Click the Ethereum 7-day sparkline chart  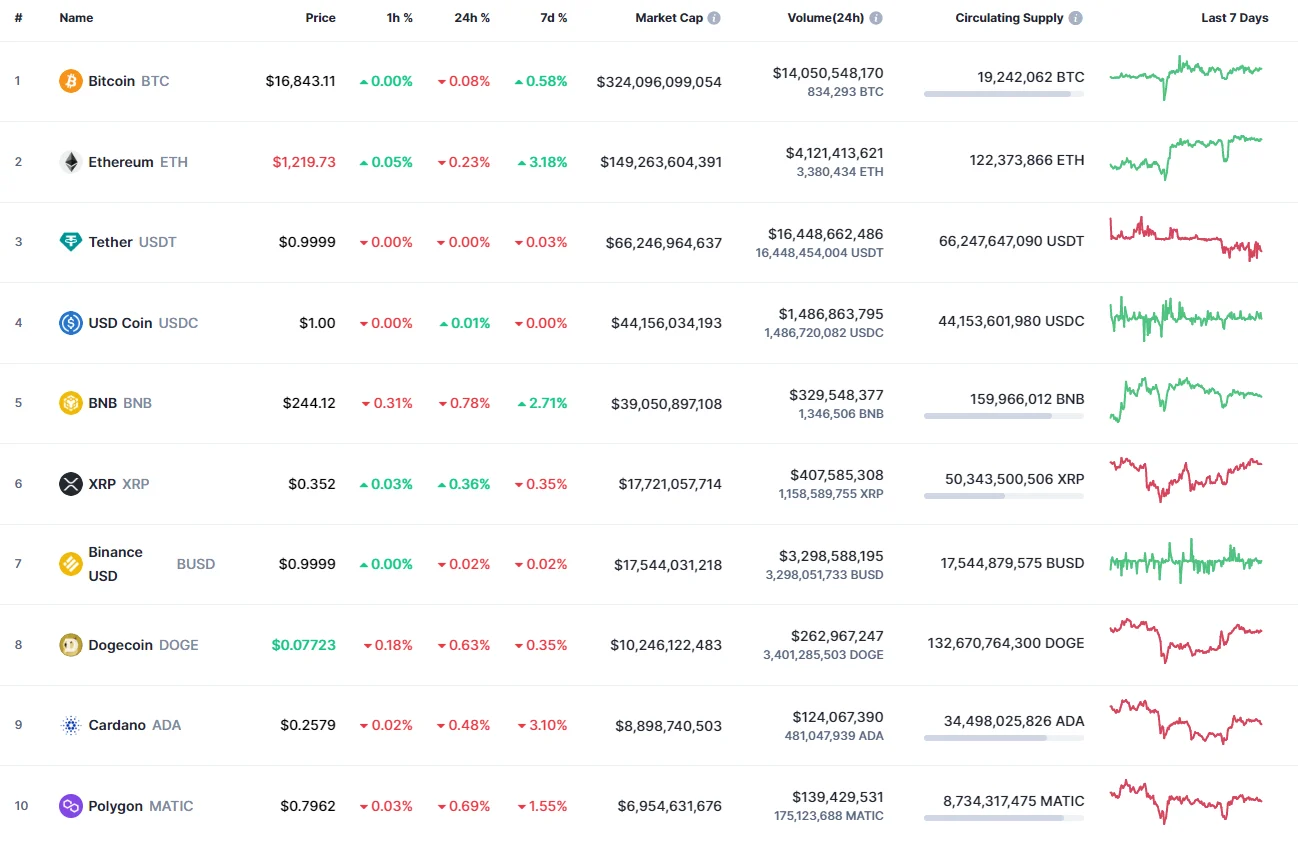tap(1185, 161)
